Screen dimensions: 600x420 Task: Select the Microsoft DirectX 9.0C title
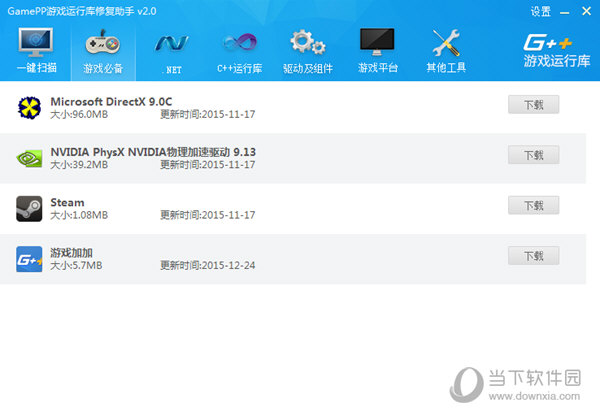click(111, 102)
